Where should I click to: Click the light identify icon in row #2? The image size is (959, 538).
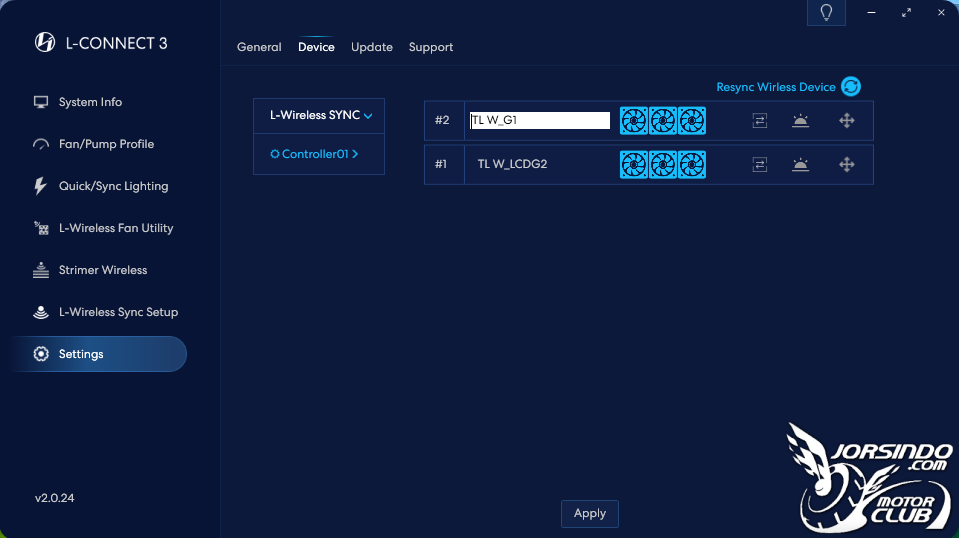pyautogui.click(x=800, y=120)
